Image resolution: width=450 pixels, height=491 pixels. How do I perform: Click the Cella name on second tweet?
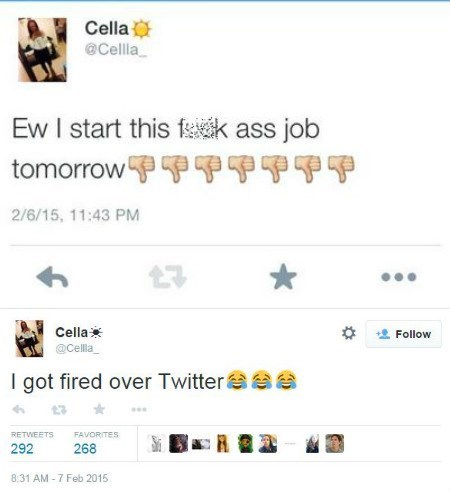click(x=71, y=332)
